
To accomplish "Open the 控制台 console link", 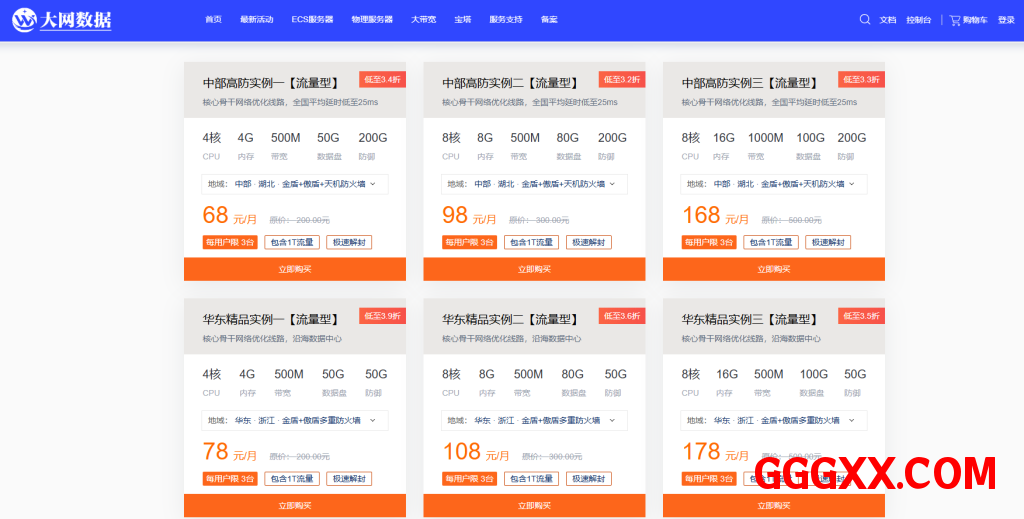I will [918, 20].
